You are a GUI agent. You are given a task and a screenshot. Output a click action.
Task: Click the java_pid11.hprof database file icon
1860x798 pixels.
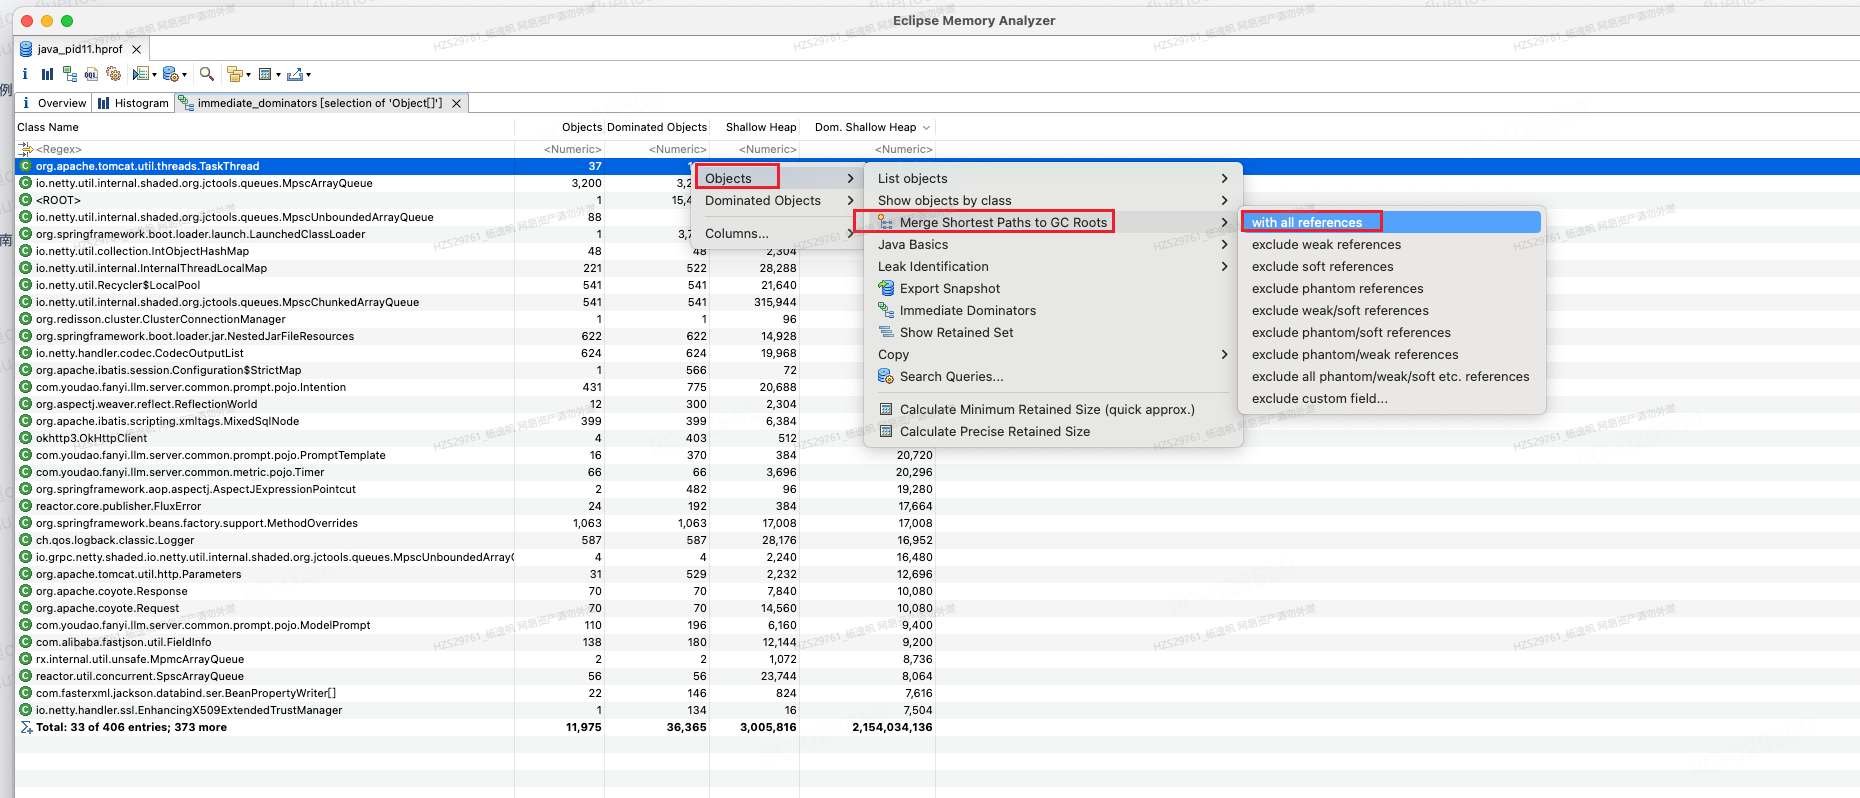(x=26, y=48)
